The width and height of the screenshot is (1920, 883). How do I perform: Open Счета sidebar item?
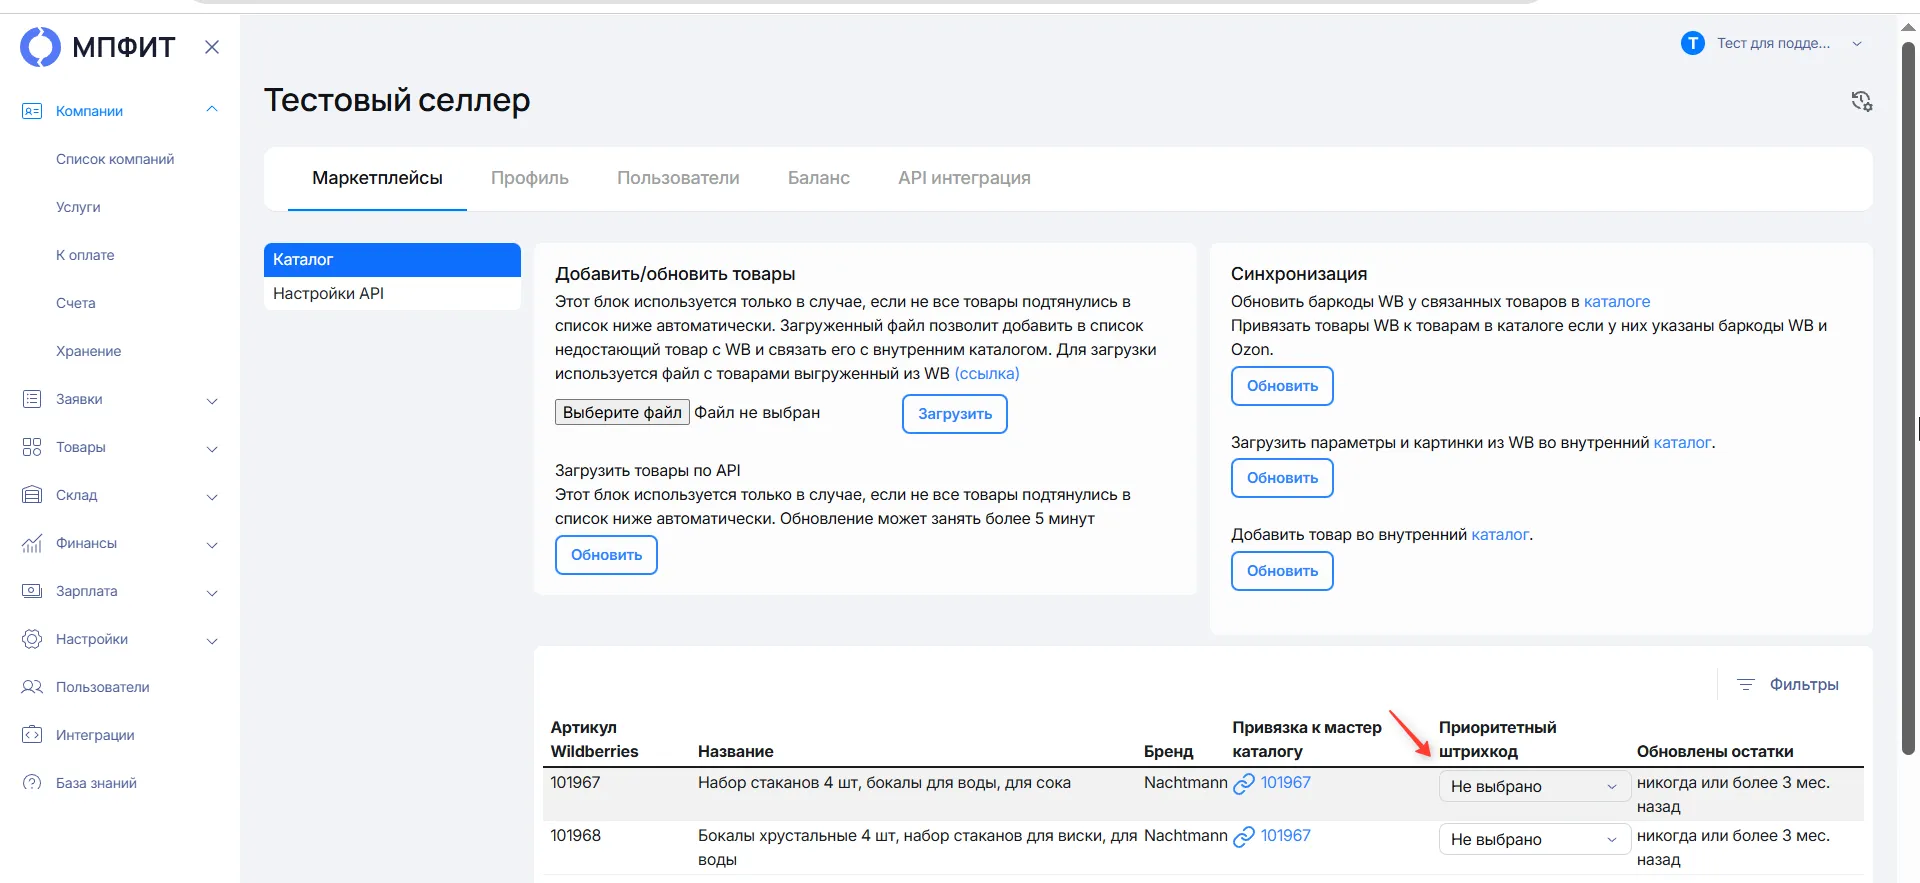(76, 303)
